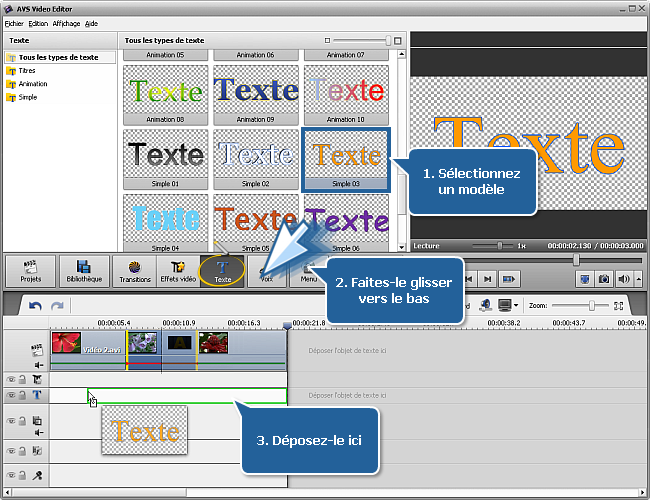Toggle the lock on the text track
The height and width of the screenshot is (500, 650).
click(22, 395)
